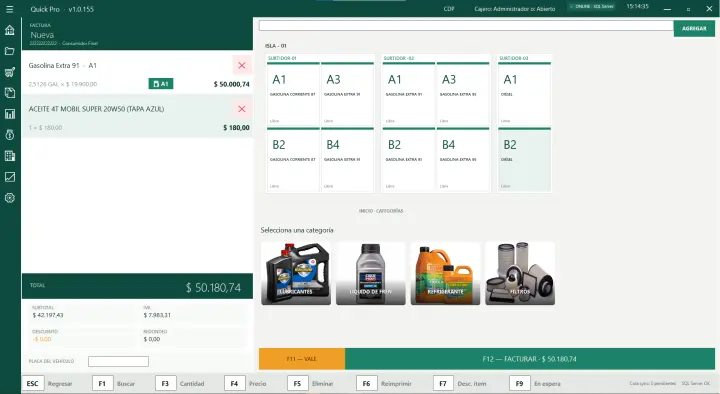Screen dimensions: 720x394
Task: Select the ACEITE 4T MOBIL SUPER 20W50 row
Action: (x=137, y=116)
